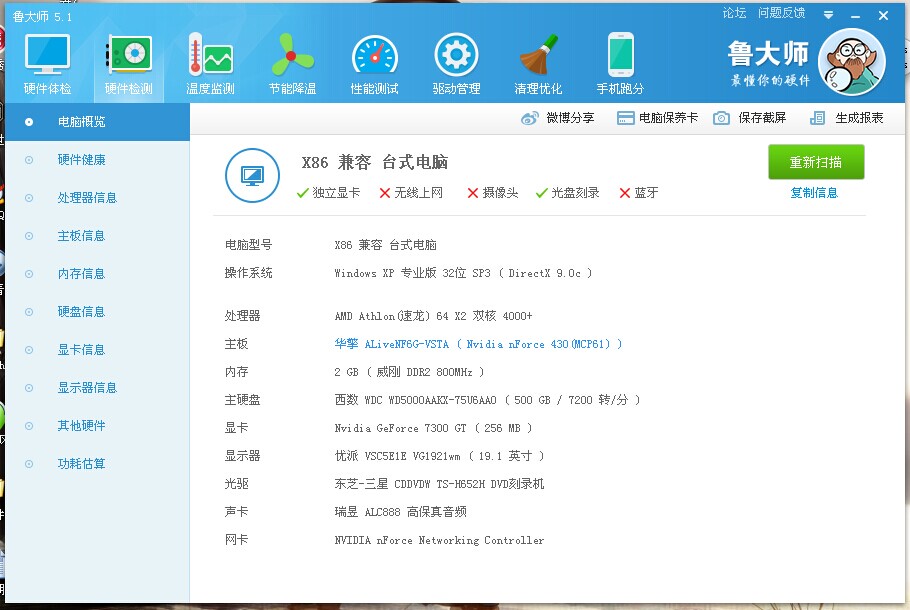Viewport: 910px width, 610px height.
Task: Click the 蓝牙 status item
Action: pos(638,193)
